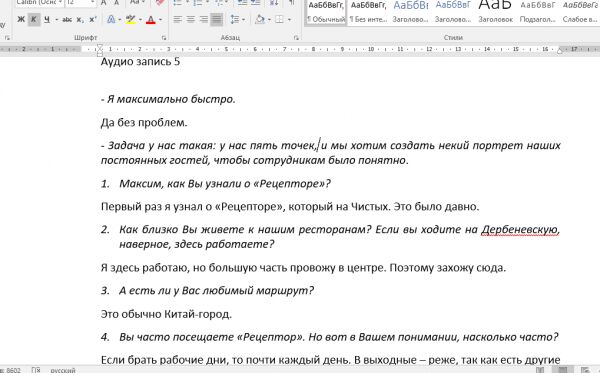The height and width of the screenshot is (373, 600).
Task: Open Абзац dialog launcher
Action: pos(296,38)
